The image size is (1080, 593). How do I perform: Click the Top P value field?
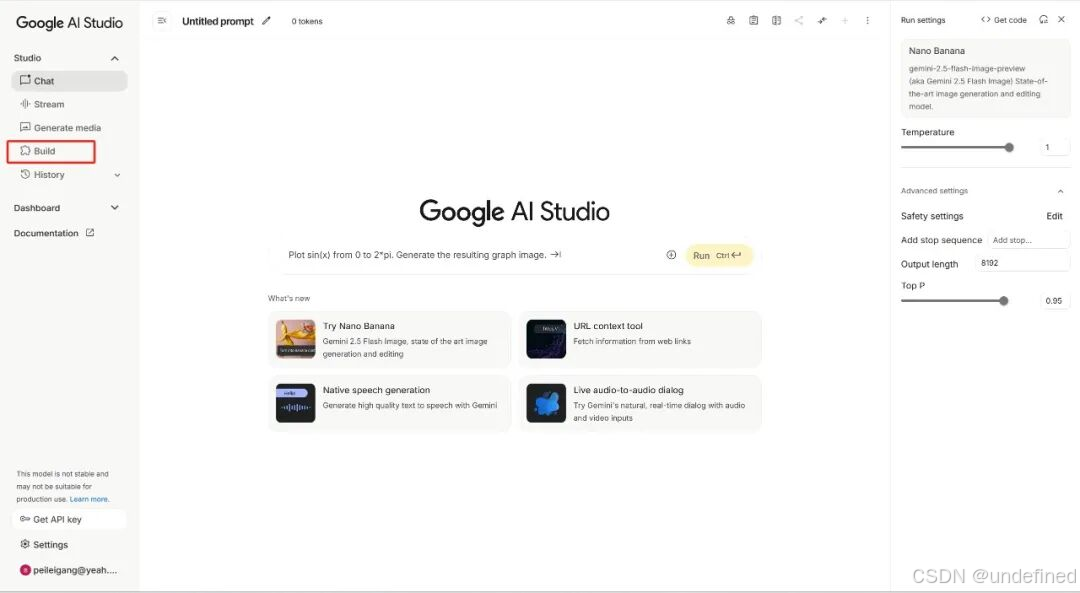click(1054, 301)
